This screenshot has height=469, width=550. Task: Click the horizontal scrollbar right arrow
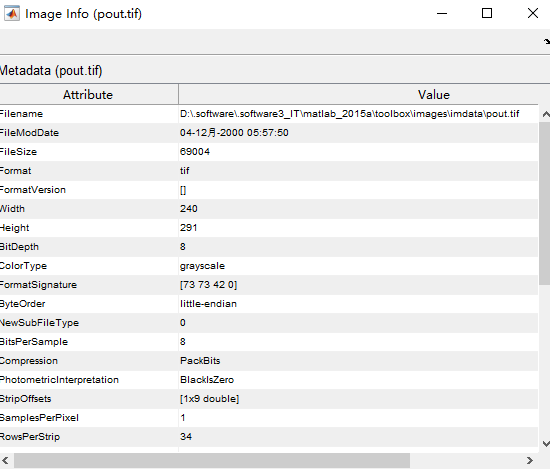(530, 460)
